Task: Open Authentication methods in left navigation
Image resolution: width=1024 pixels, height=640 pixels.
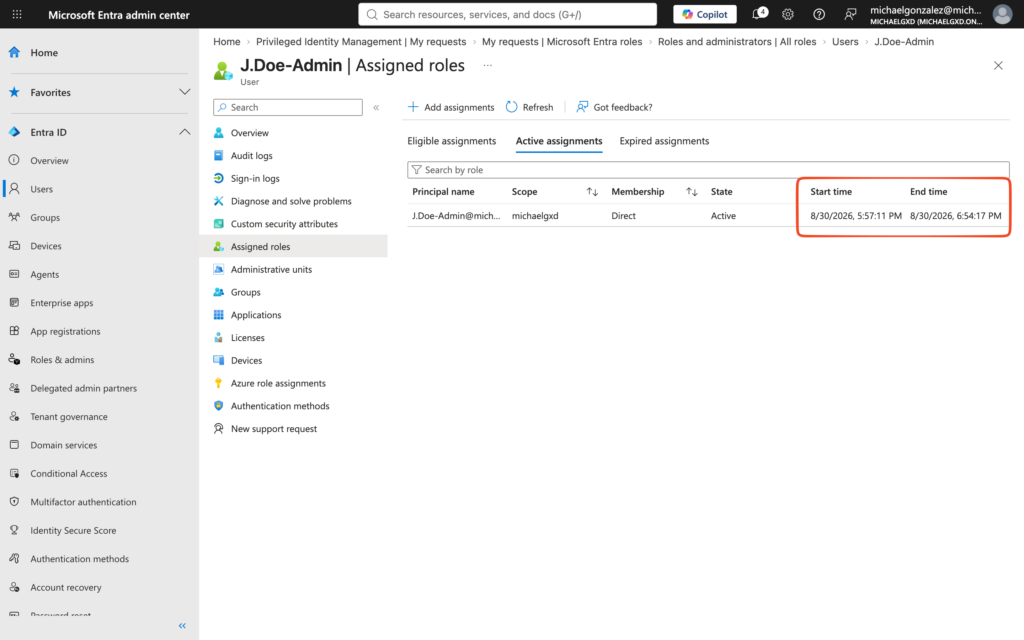Action: [x=80, y=559]
